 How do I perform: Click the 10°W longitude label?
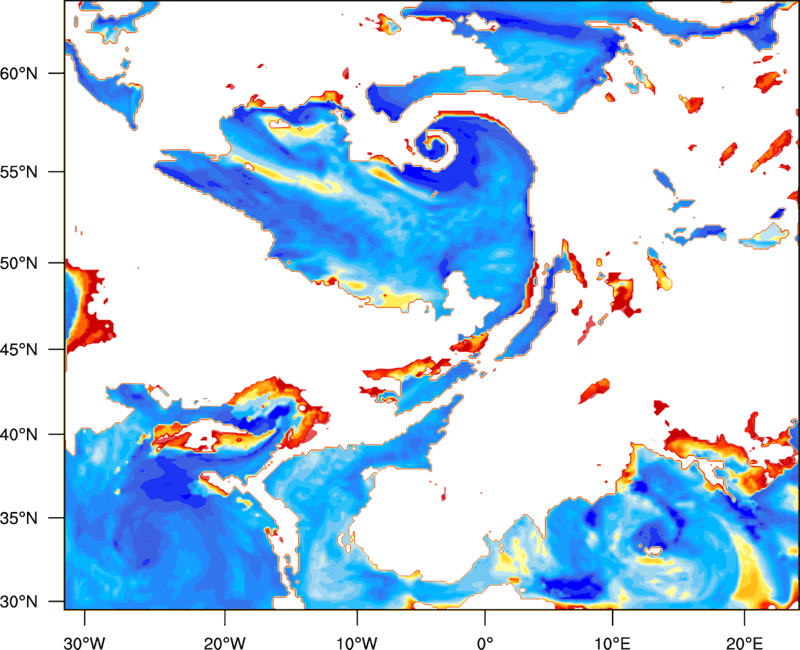pos(357,643)
